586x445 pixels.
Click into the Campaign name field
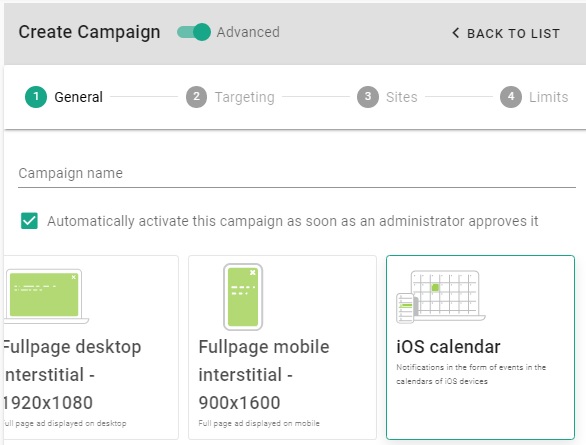coord(297,174)
